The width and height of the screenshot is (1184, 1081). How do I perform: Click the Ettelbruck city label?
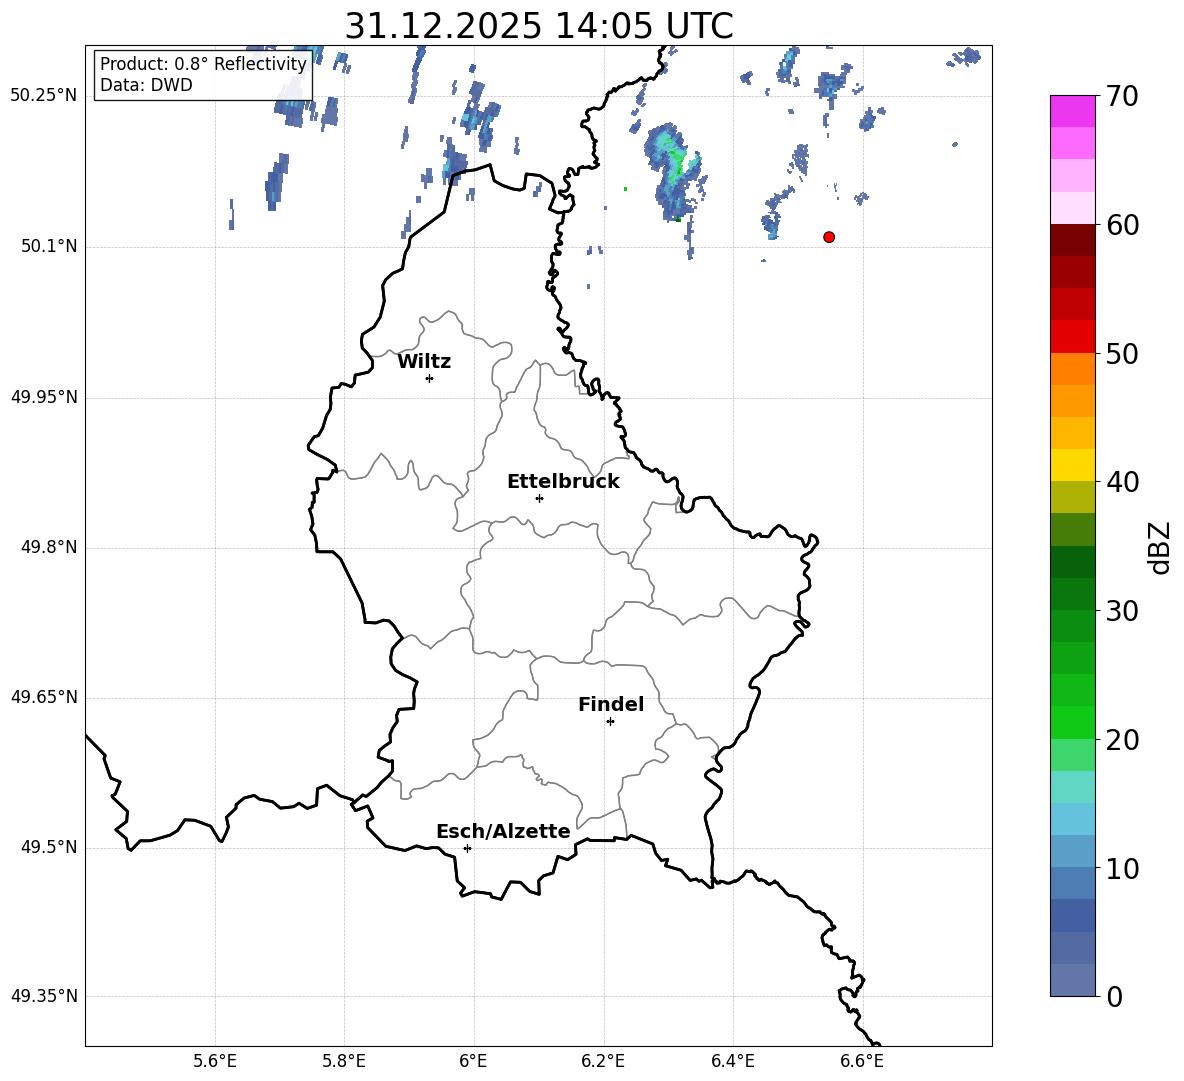[x=563, y=482]
